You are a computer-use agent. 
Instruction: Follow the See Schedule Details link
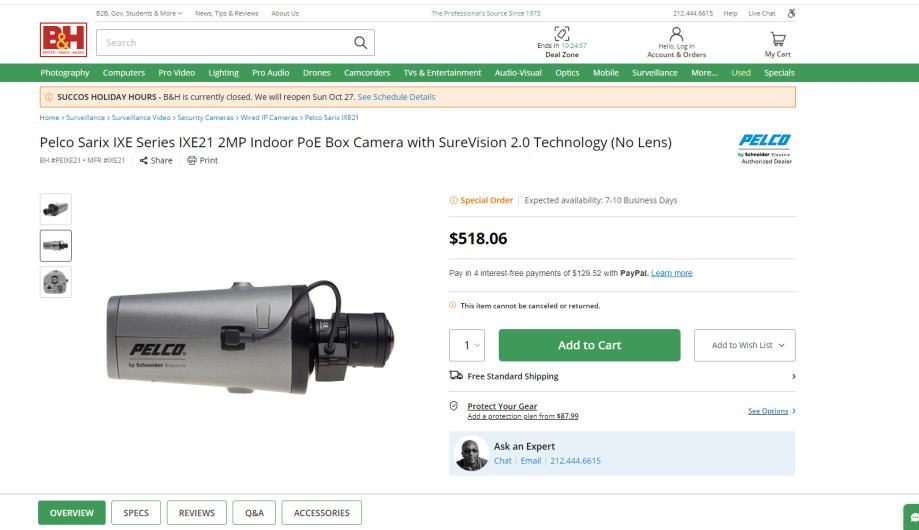(396, 96)
